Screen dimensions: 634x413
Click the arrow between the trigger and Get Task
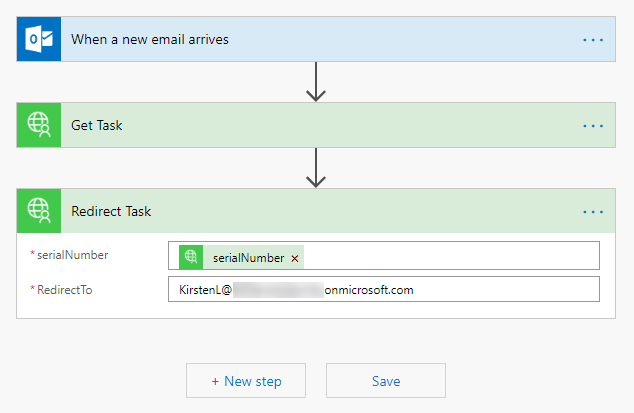coord(316,83)
